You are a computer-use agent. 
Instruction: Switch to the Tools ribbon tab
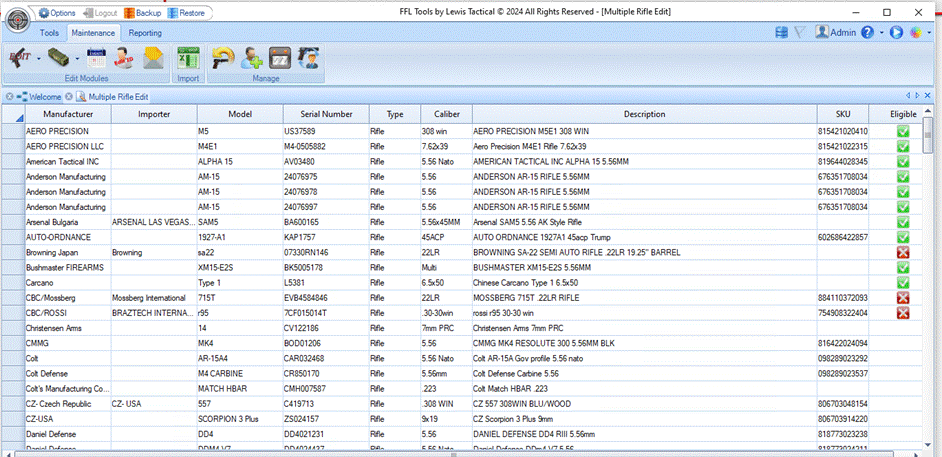49,33
